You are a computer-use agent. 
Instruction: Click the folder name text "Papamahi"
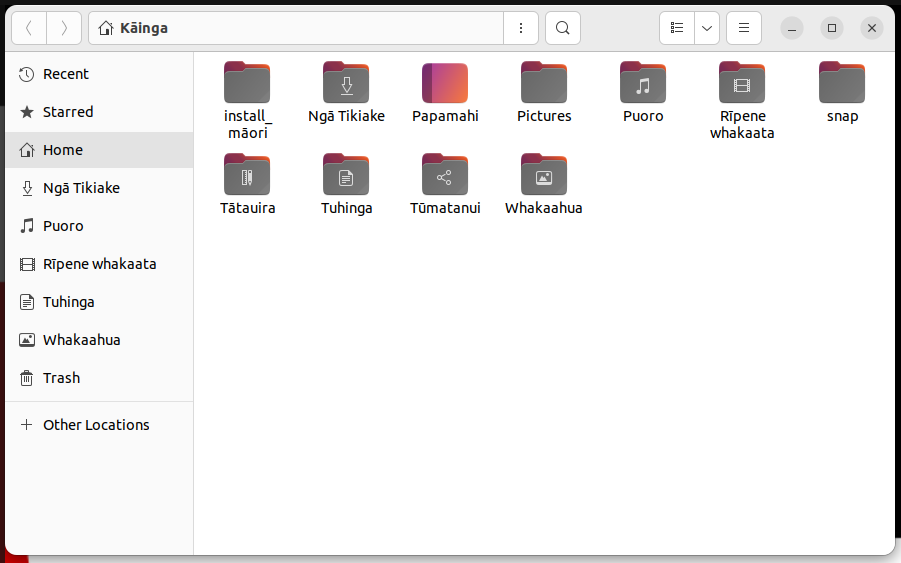coord(445,117)
